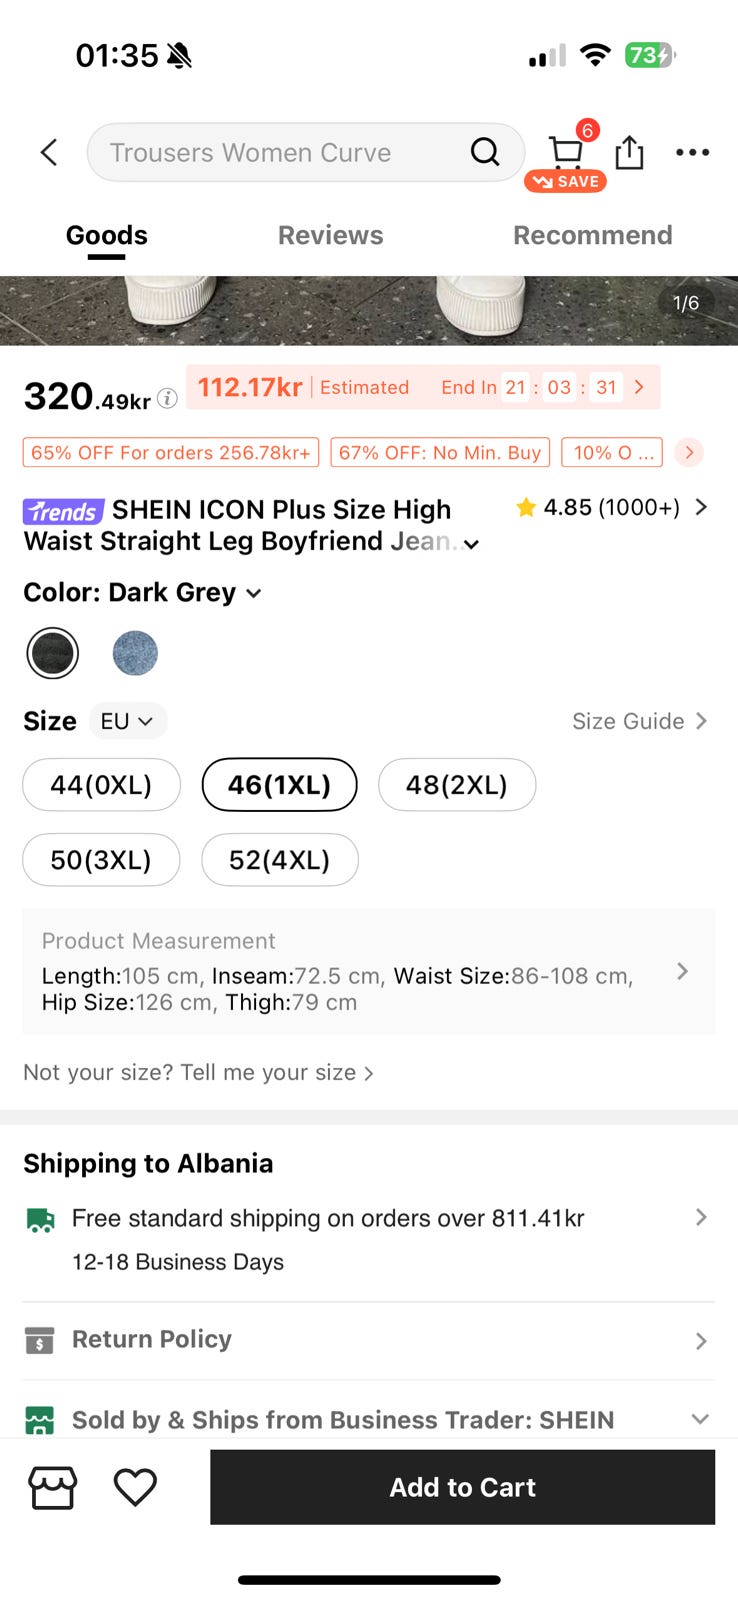Open the shopping cart icon

pyautogui.click(x=566, y=152)
